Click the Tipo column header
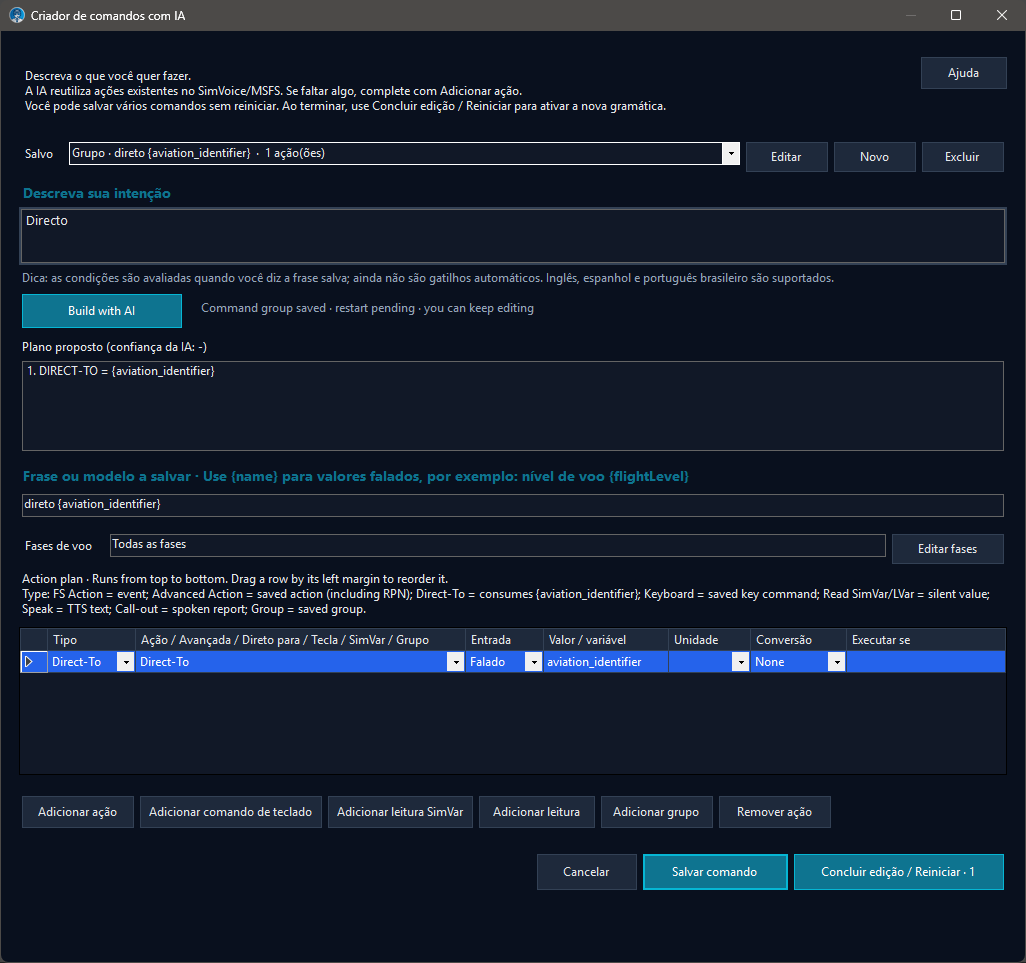1026x963 pixels. coord(91,640)
